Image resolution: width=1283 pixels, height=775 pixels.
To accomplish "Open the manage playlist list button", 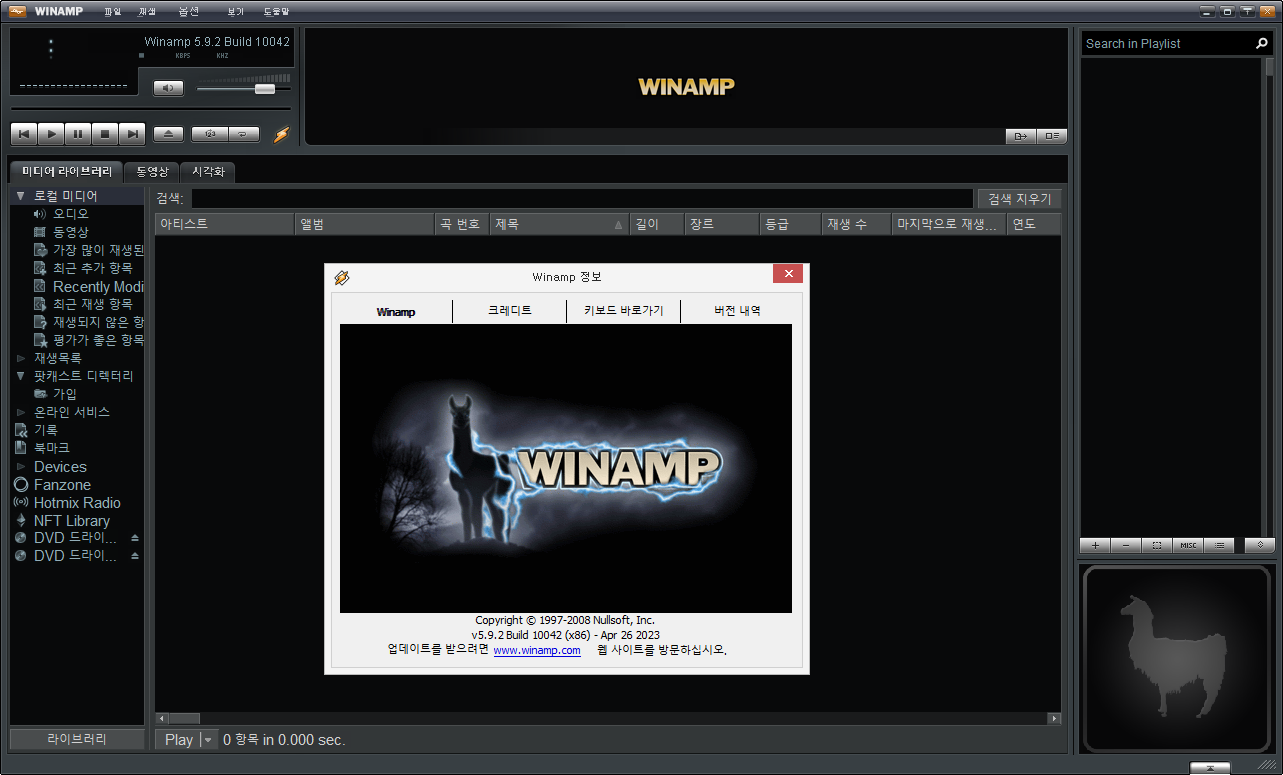I will point(1219,545).
